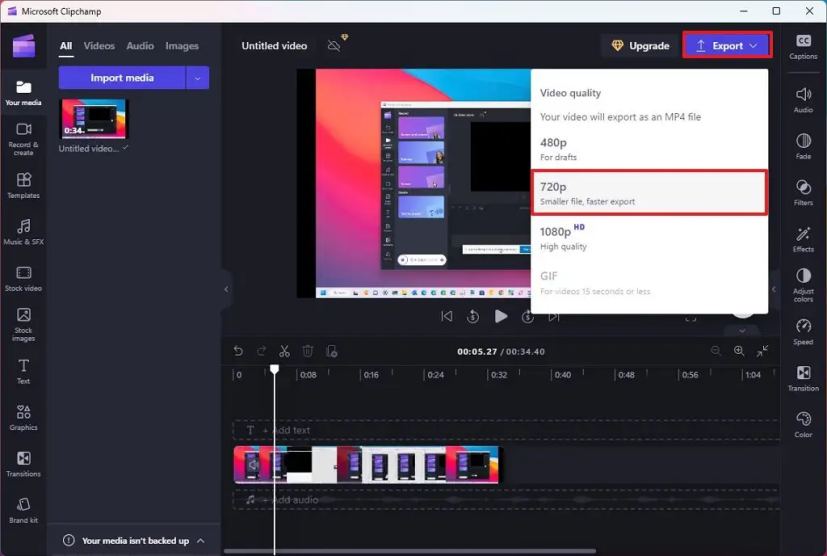
Task: Split clip with the scissors tool
Action: coord(285,351)
